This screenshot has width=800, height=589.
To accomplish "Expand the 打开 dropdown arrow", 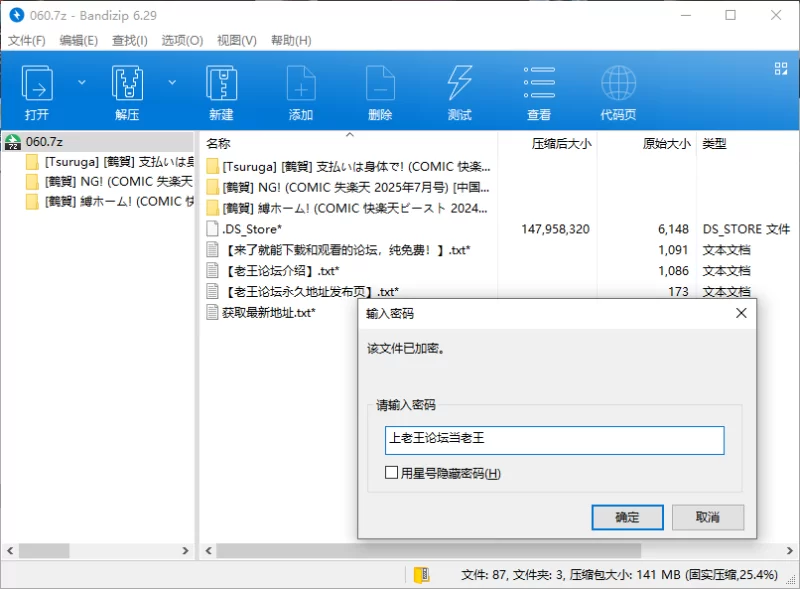I will pyautogui.click(x=82, y=82).
